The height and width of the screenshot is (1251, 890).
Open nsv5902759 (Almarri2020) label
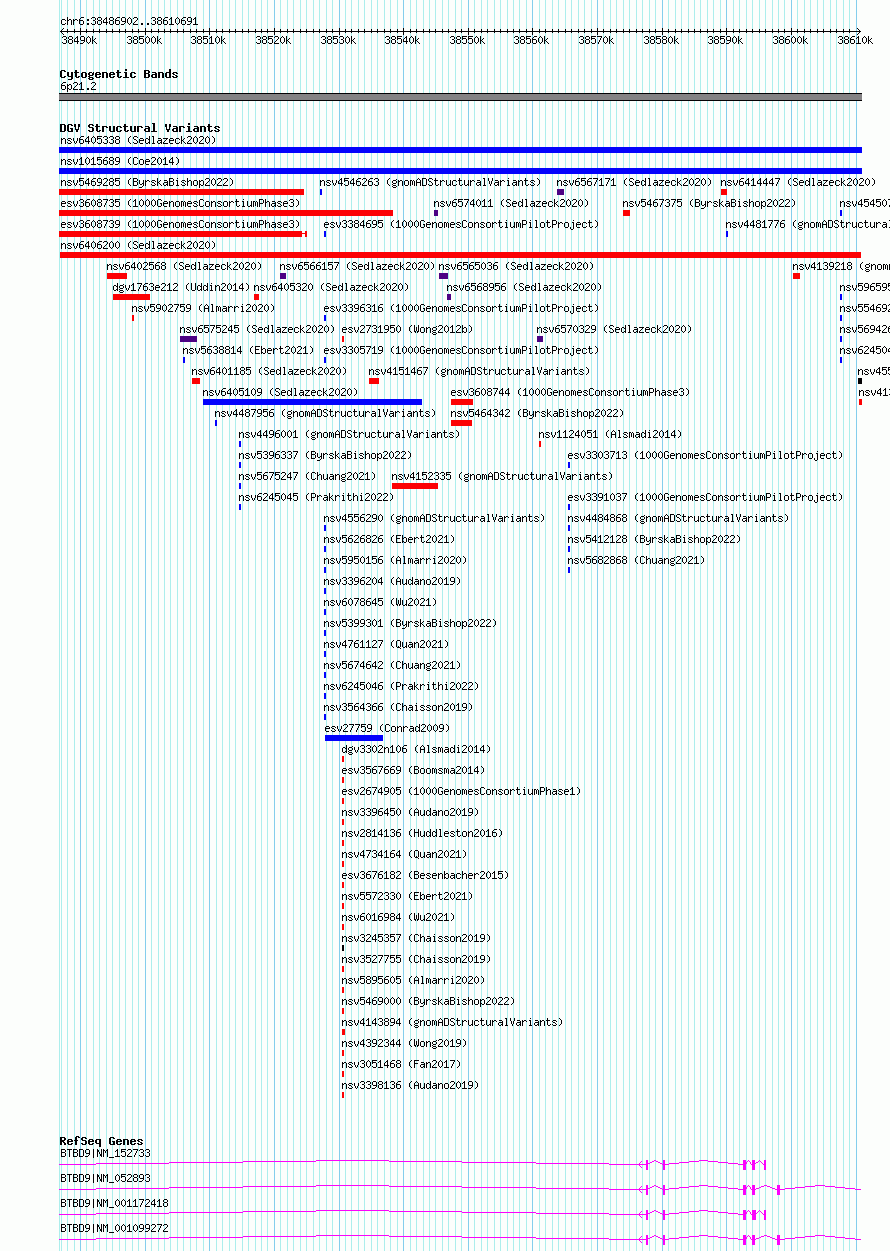click(203, 309)
